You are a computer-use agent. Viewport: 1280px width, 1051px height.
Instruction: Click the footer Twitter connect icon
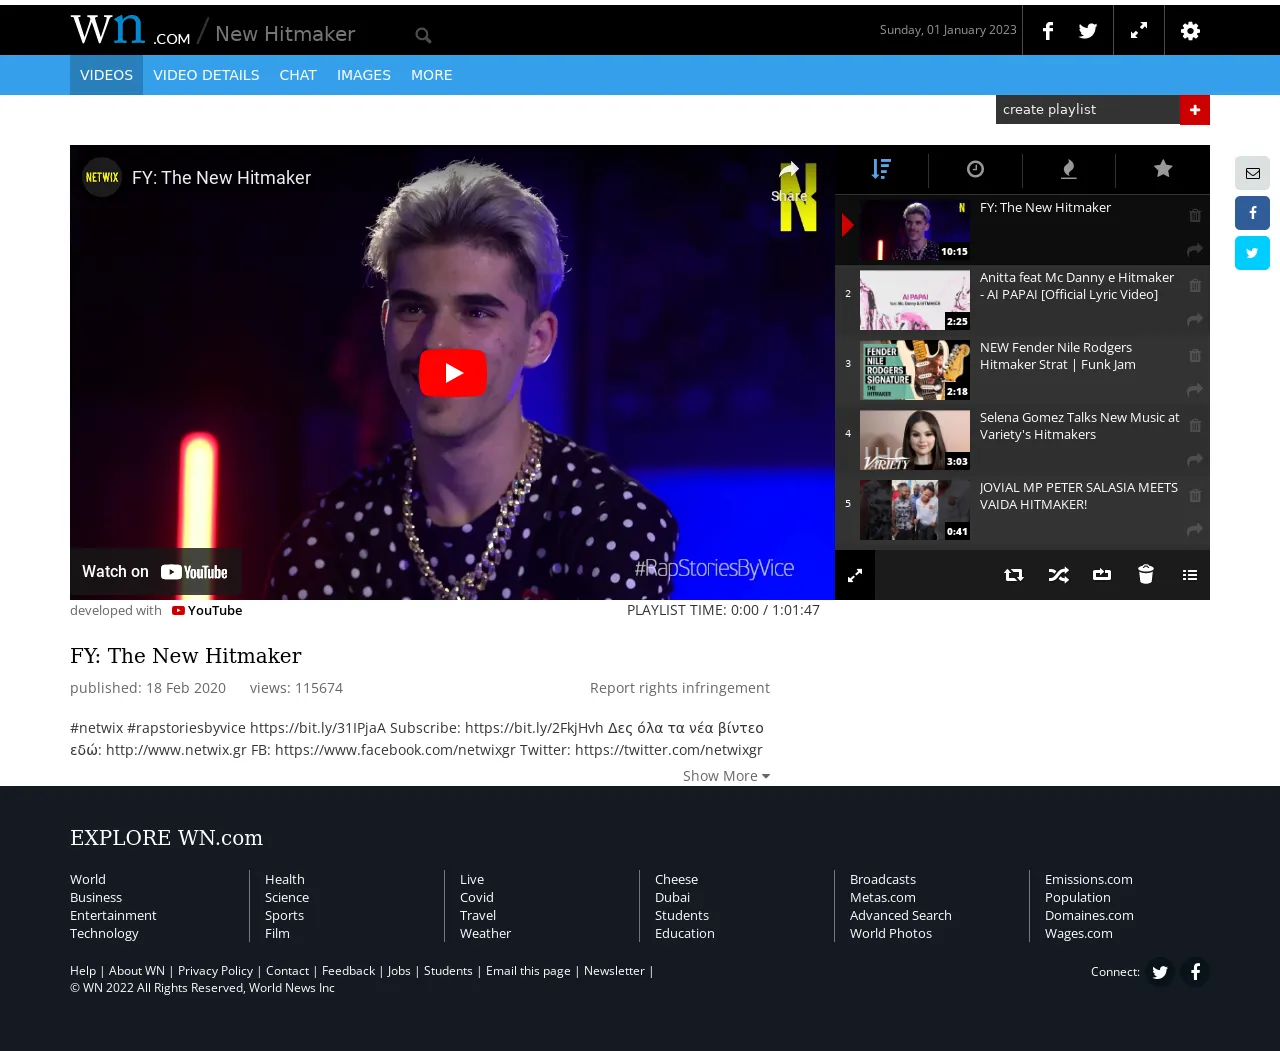(1160, 972)
